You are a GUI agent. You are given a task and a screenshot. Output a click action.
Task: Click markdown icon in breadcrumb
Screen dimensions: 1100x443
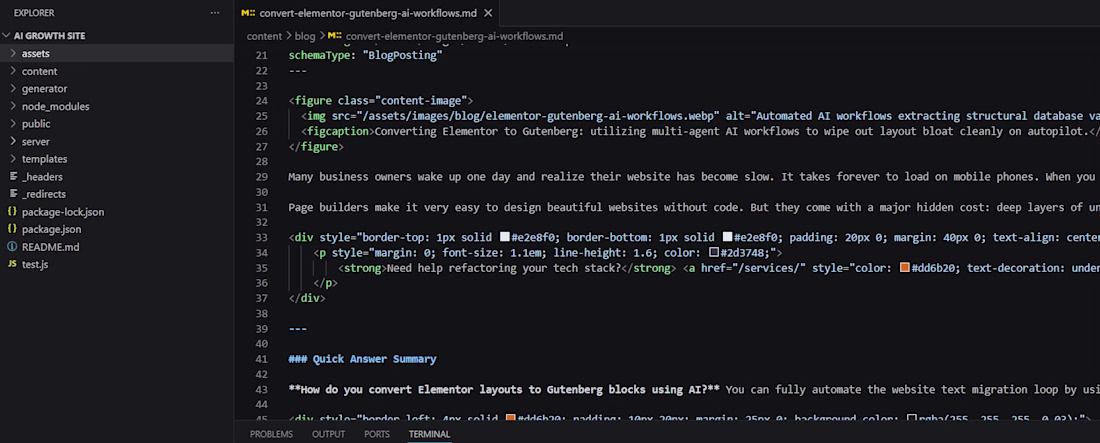coord(335,36)
